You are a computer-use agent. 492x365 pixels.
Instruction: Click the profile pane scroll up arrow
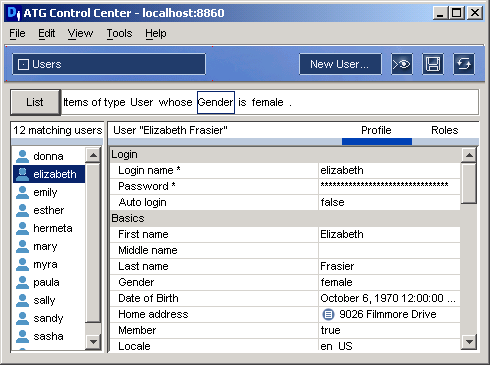[469, 155]
